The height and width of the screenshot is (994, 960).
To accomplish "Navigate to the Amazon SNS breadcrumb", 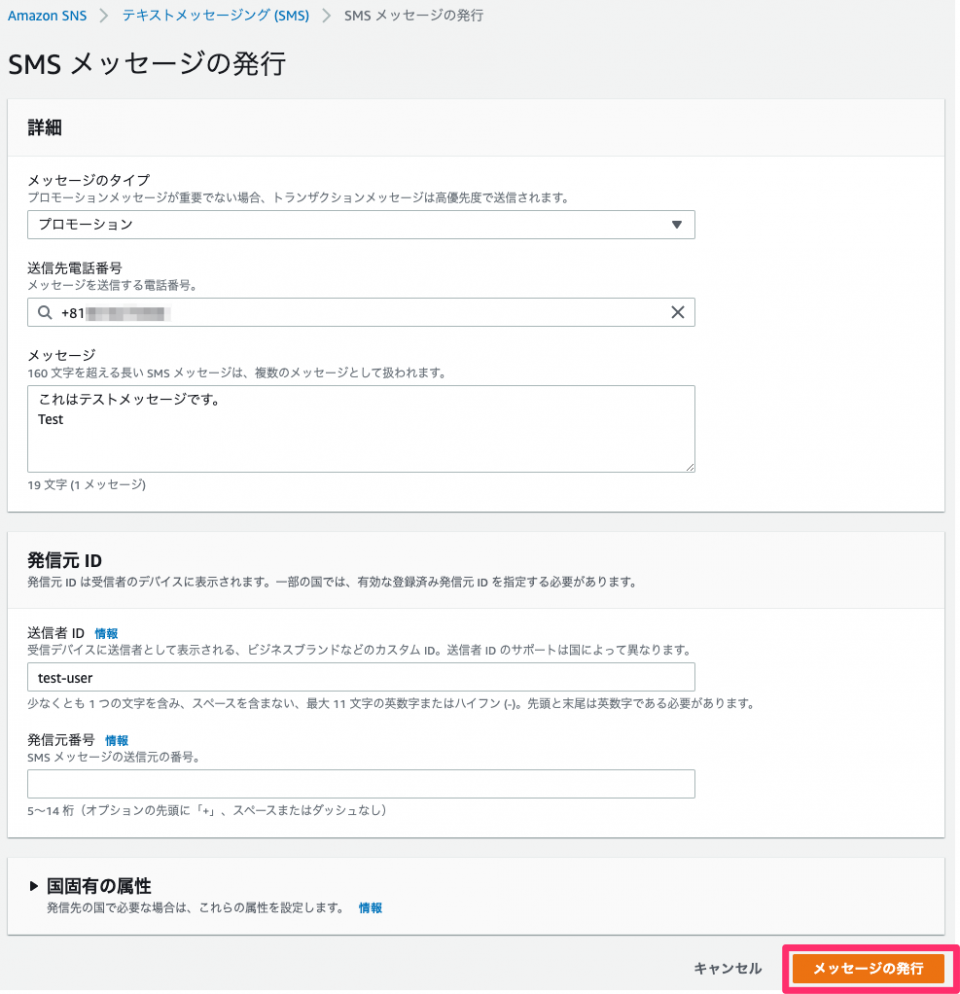I will click(x=47, y=16).
